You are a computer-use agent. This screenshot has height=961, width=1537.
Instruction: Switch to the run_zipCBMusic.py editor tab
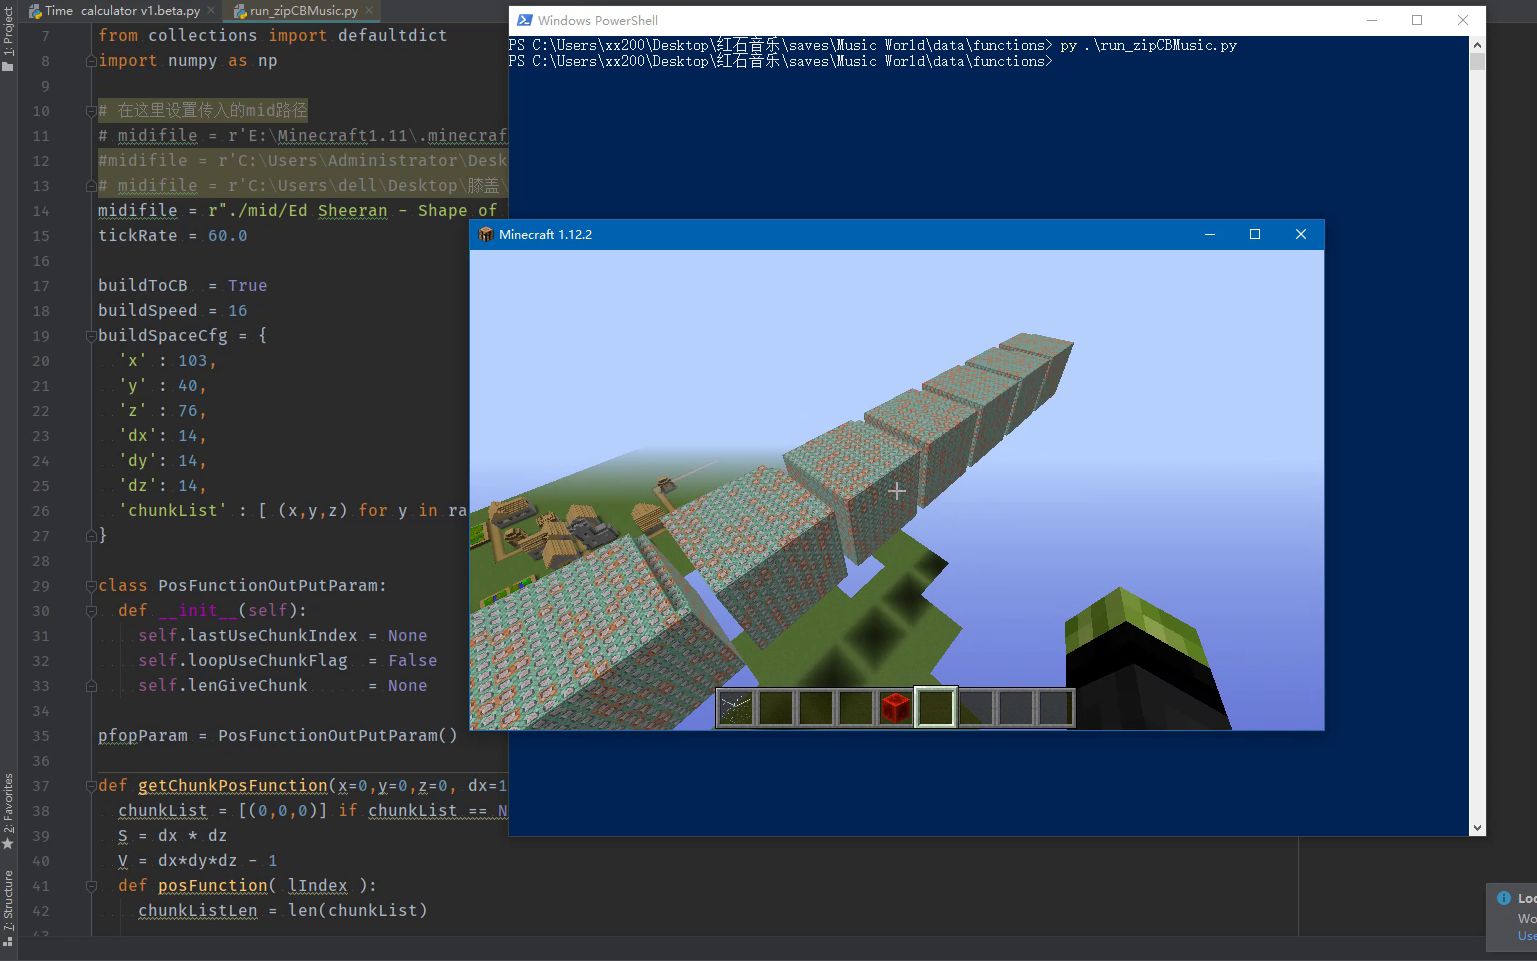coord(303,11)
